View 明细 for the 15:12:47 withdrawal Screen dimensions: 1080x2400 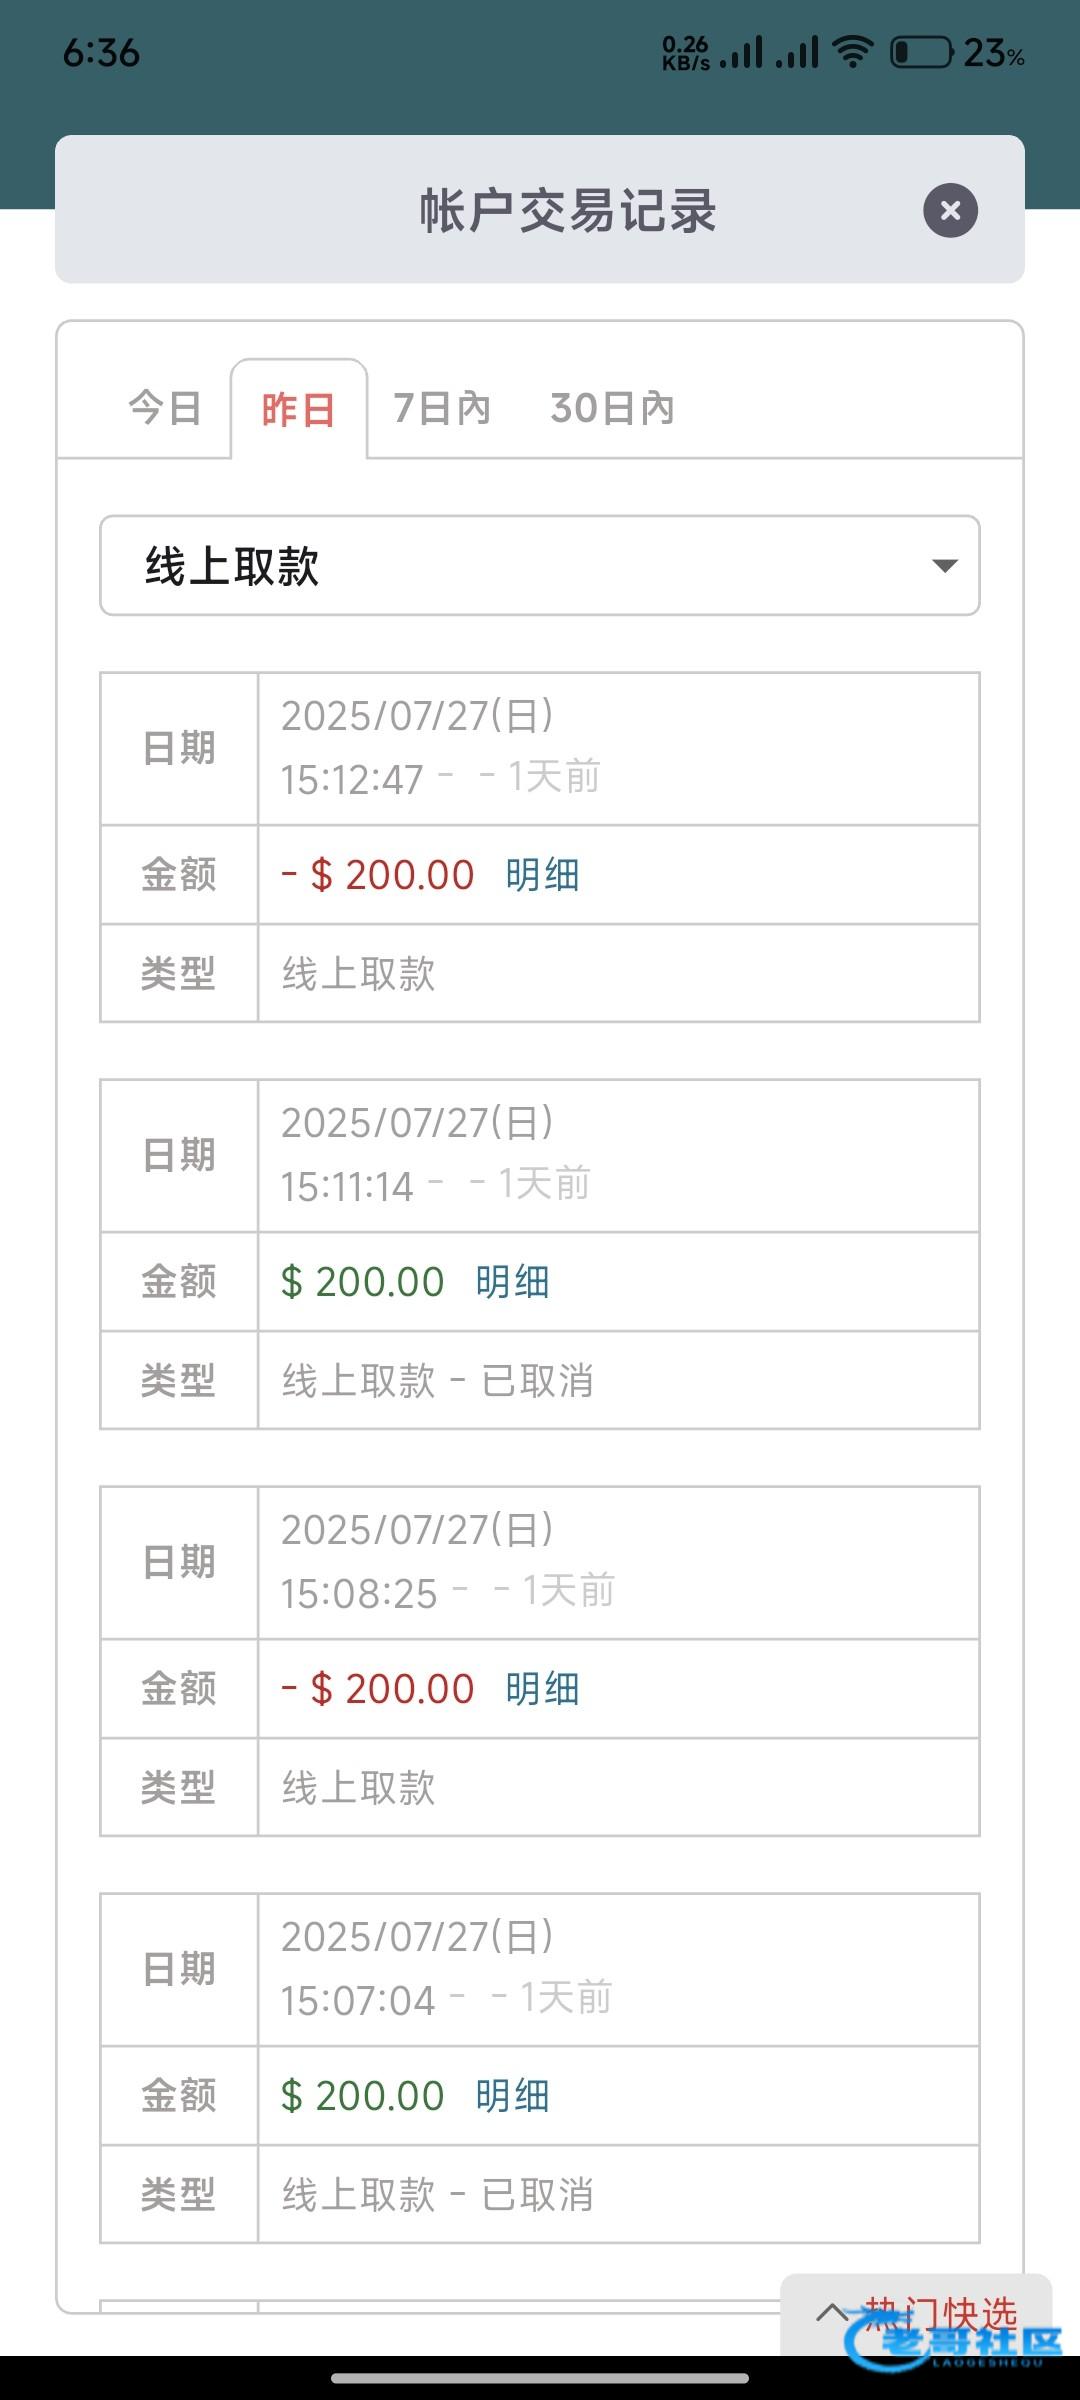coord(542,875)
